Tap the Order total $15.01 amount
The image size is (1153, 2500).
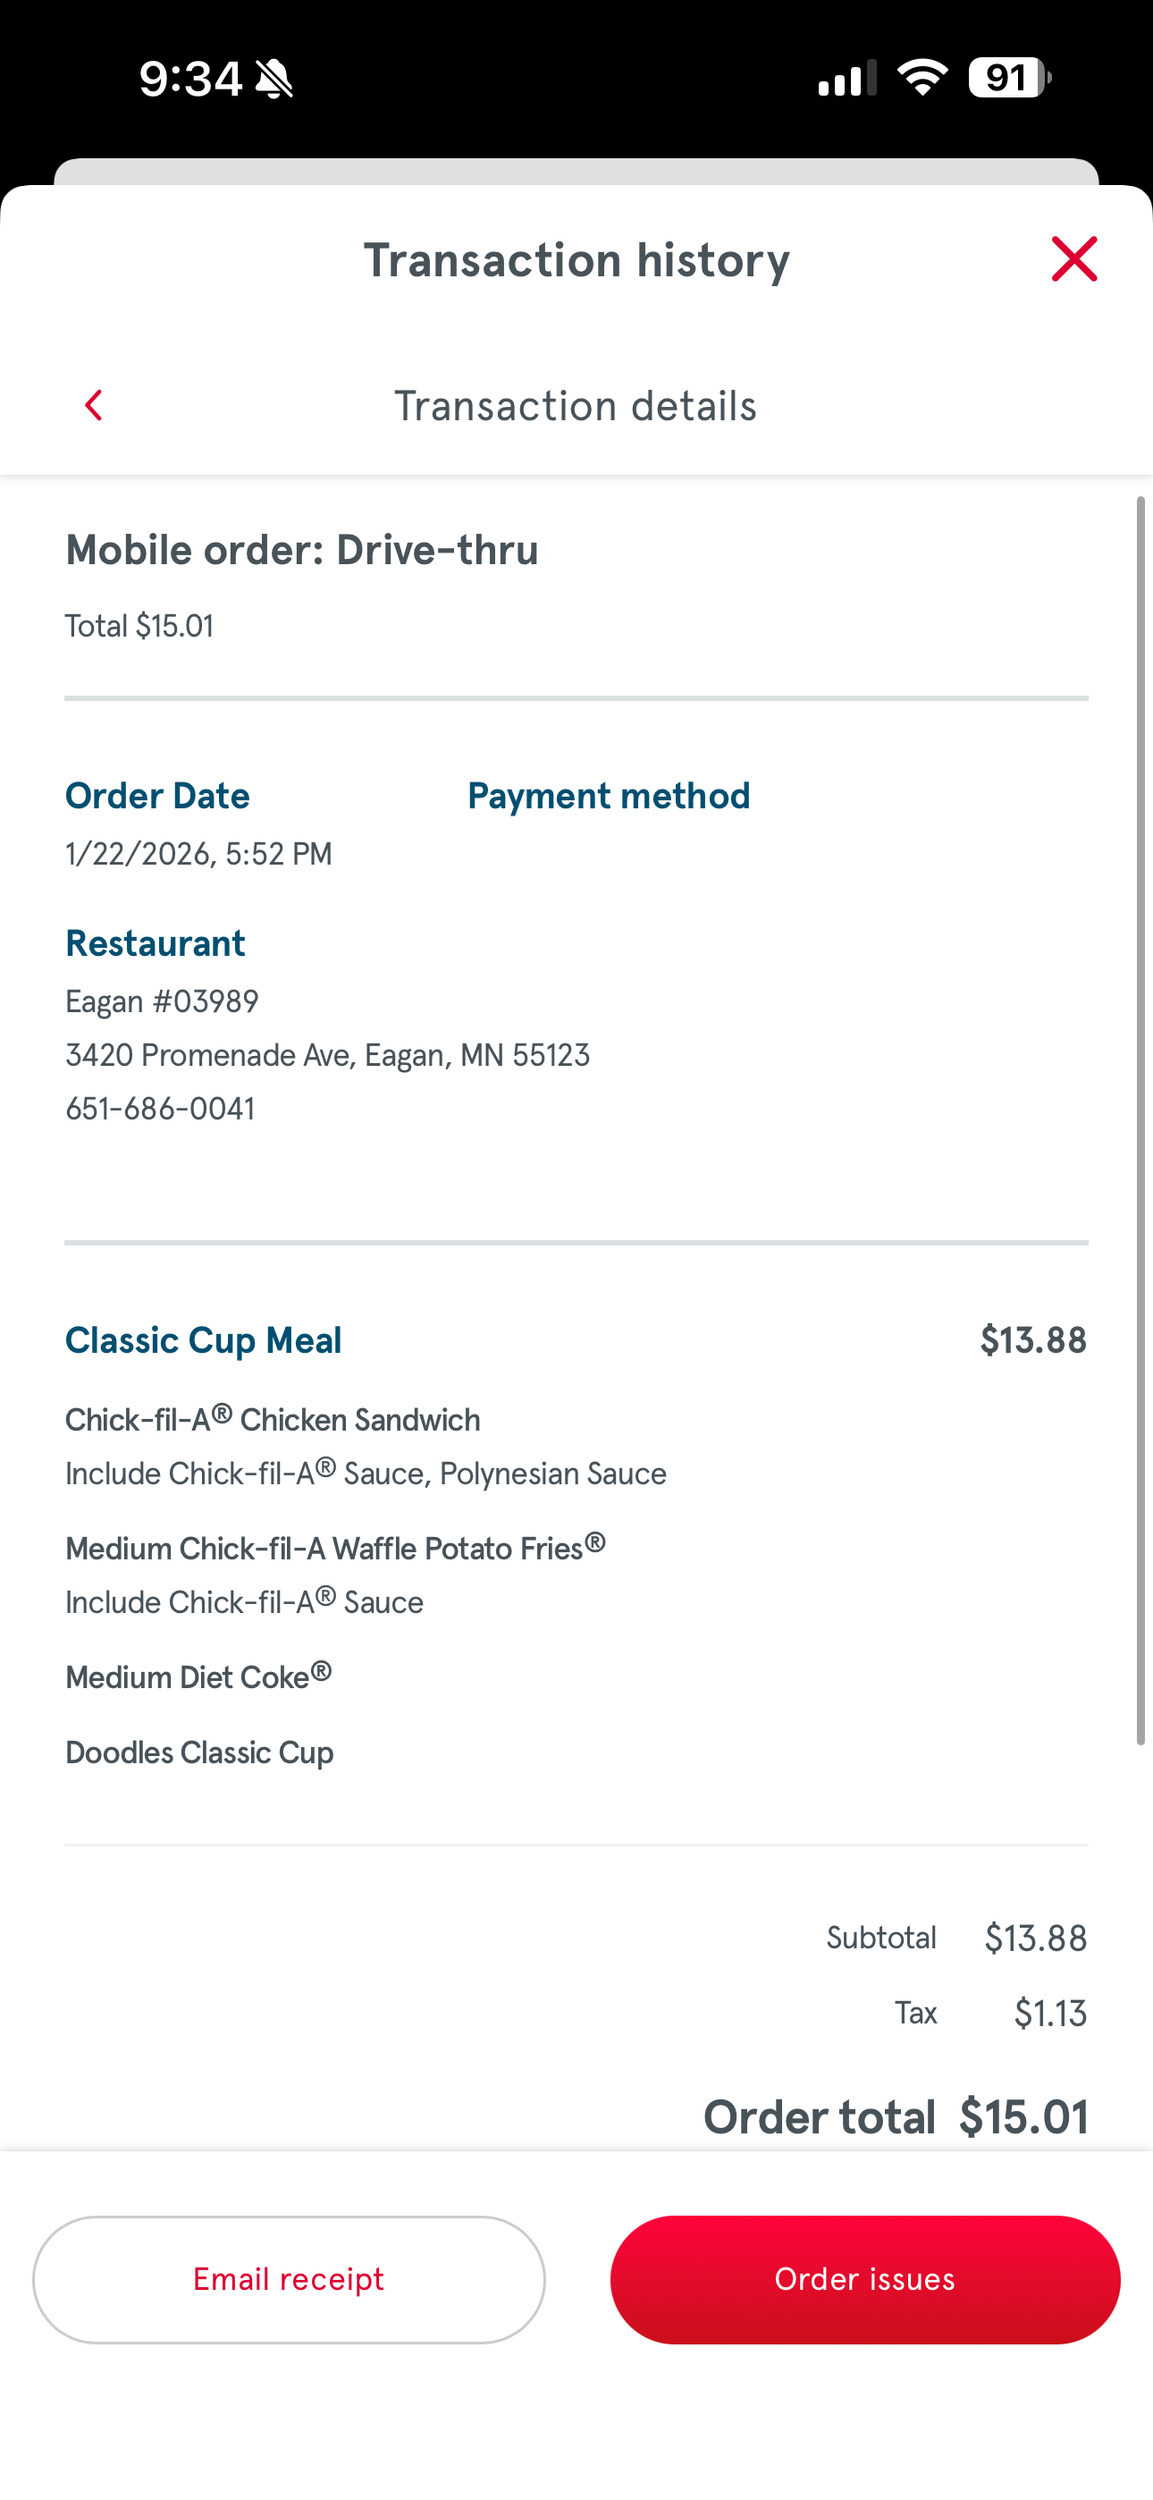tap(1023, 2117)
